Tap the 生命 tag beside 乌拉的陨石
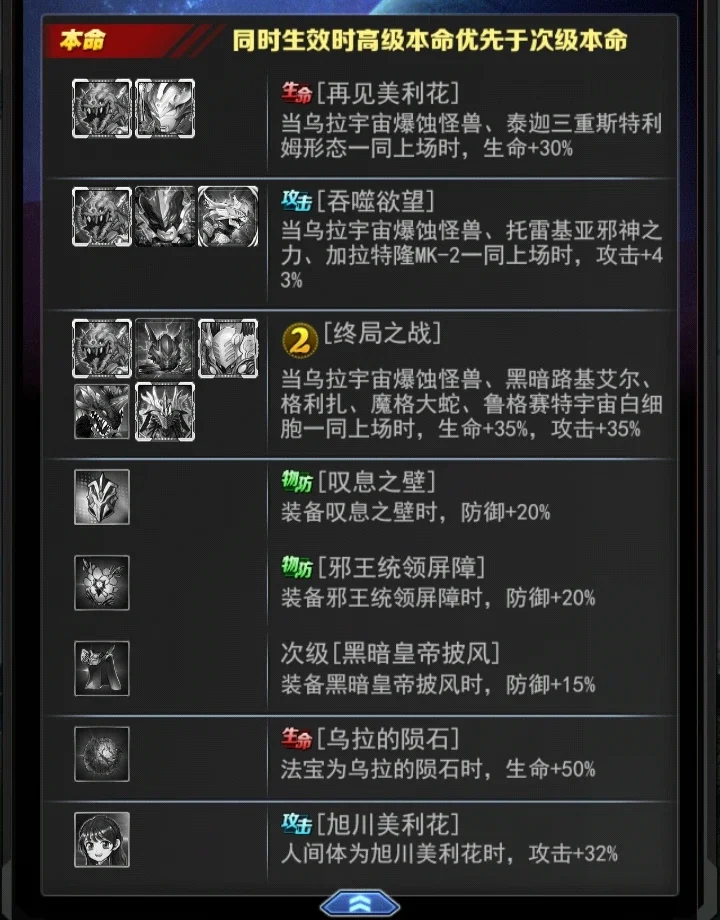Image resolution: width=720 pixels, height=920 pixels. pos(296,739)
